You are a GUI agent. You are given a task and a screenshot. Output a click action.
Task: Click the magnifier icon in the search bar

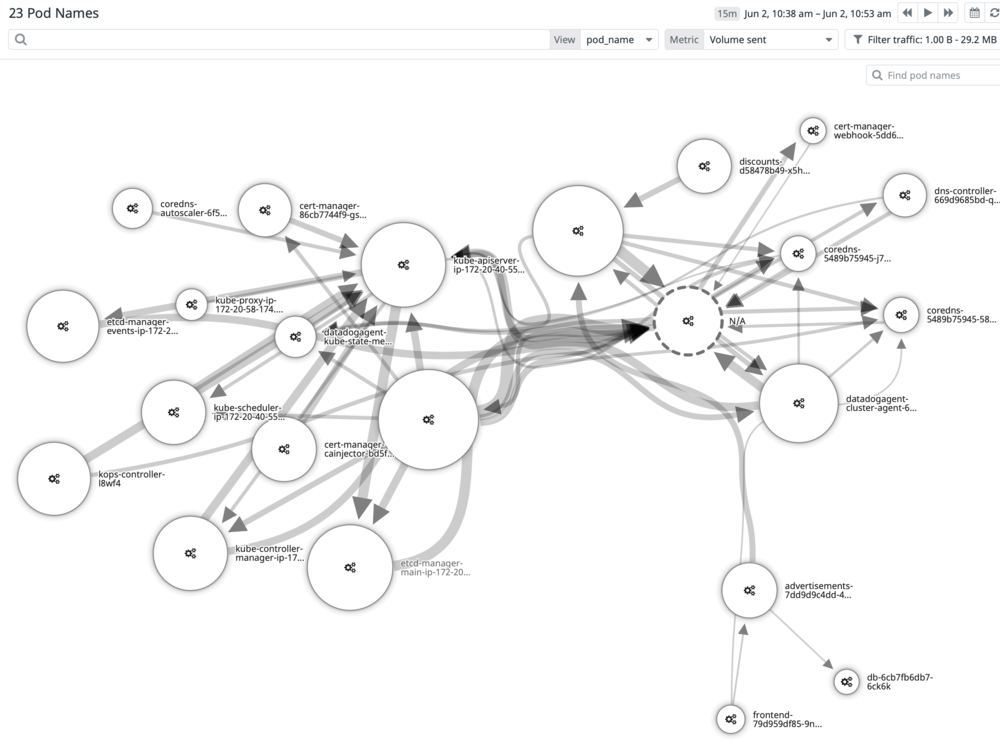tap(19, 39)
